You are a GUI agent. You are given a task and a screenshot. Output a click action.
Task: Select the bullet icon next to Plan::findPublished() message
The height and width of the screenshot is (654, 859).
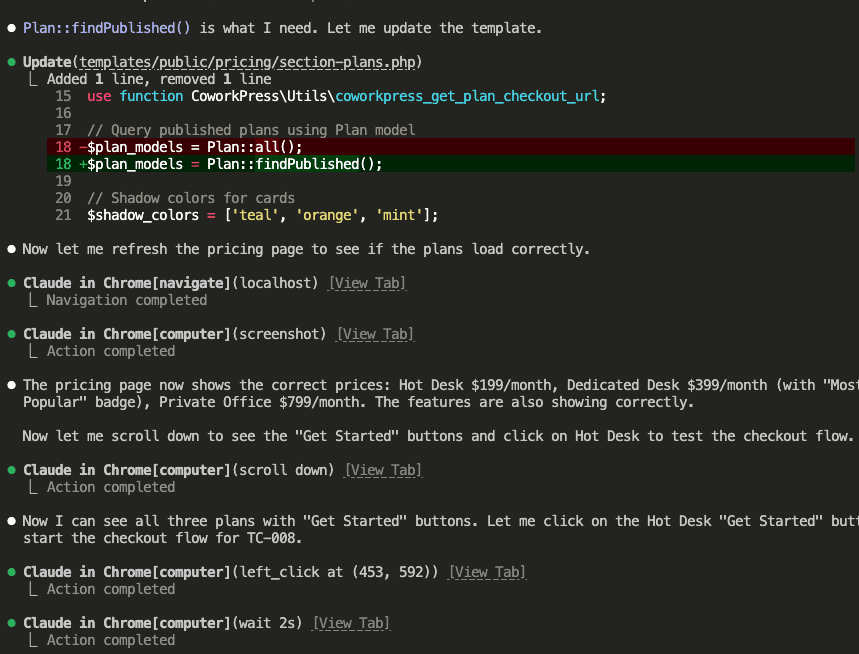(10, 28)
